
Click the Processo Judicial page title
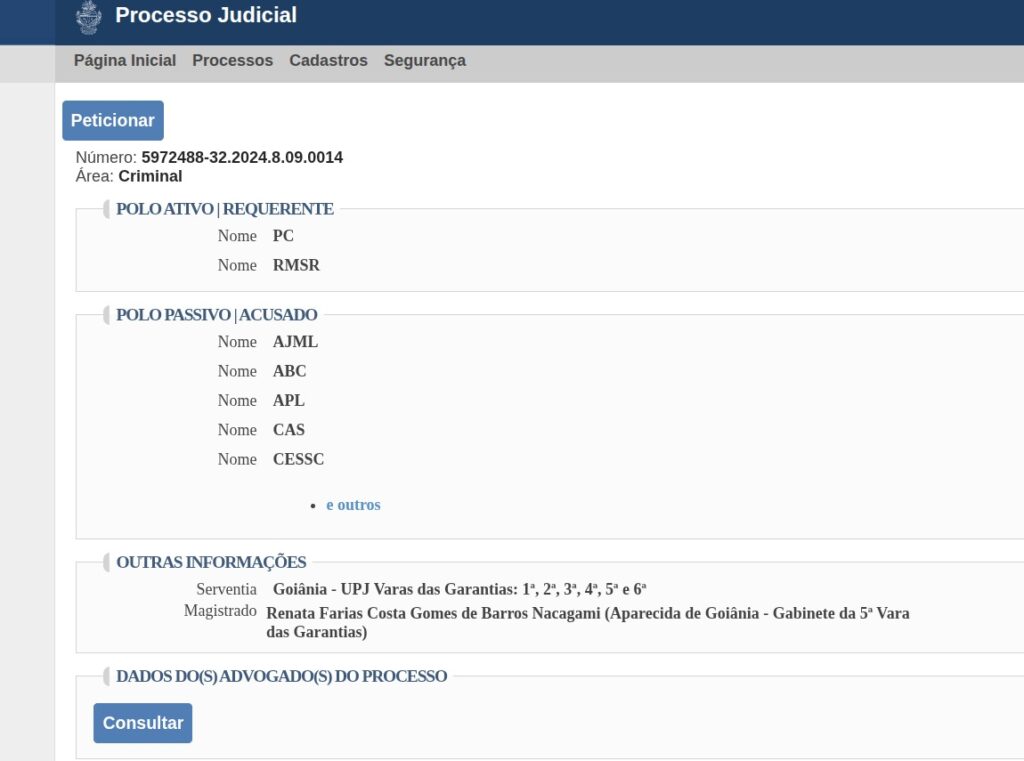pyautogui.click(x=206, y=16)
